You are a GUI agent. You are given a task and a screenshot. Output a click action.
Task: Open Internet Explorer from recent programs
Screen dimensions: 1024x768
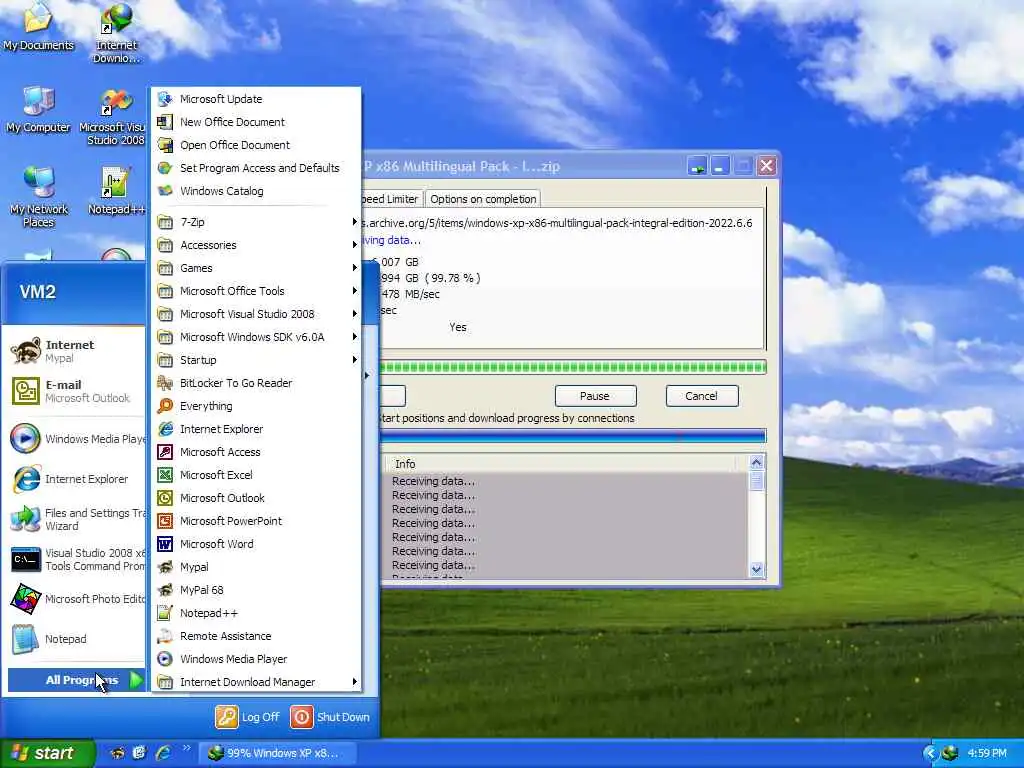tap(75, 479)
